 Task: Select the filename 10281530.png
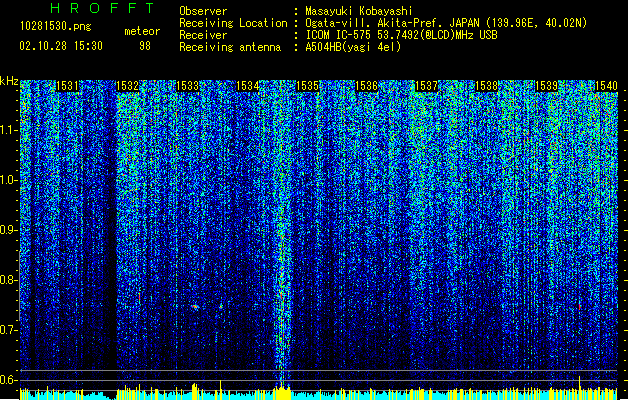point(55,26)
